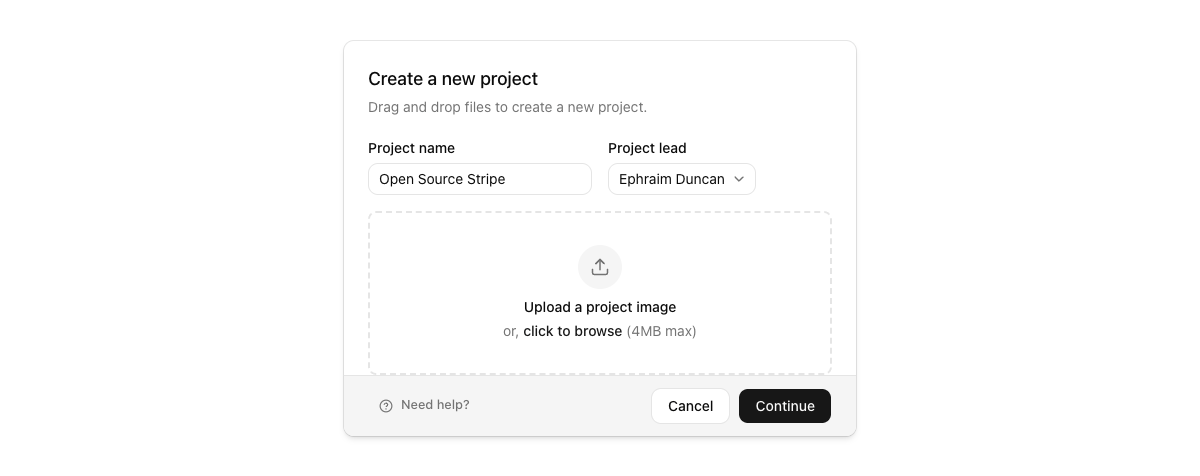1200x476 pixels.
Task: Click the 'click to browse' link
Action: [x=572, y=331]
